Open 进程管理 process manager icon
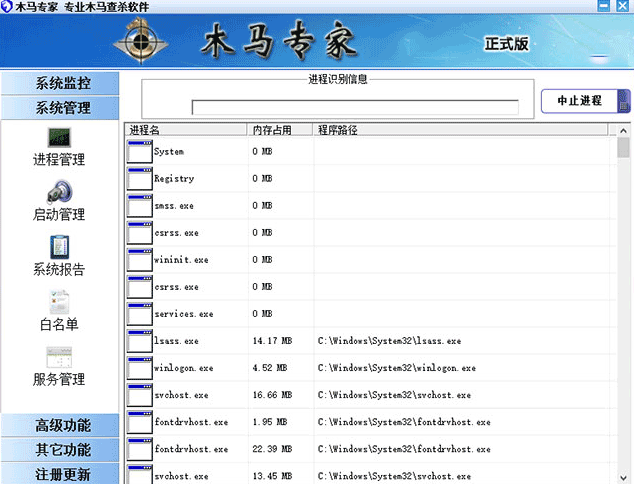Viewport: 634px width, 484px height. 59,137
